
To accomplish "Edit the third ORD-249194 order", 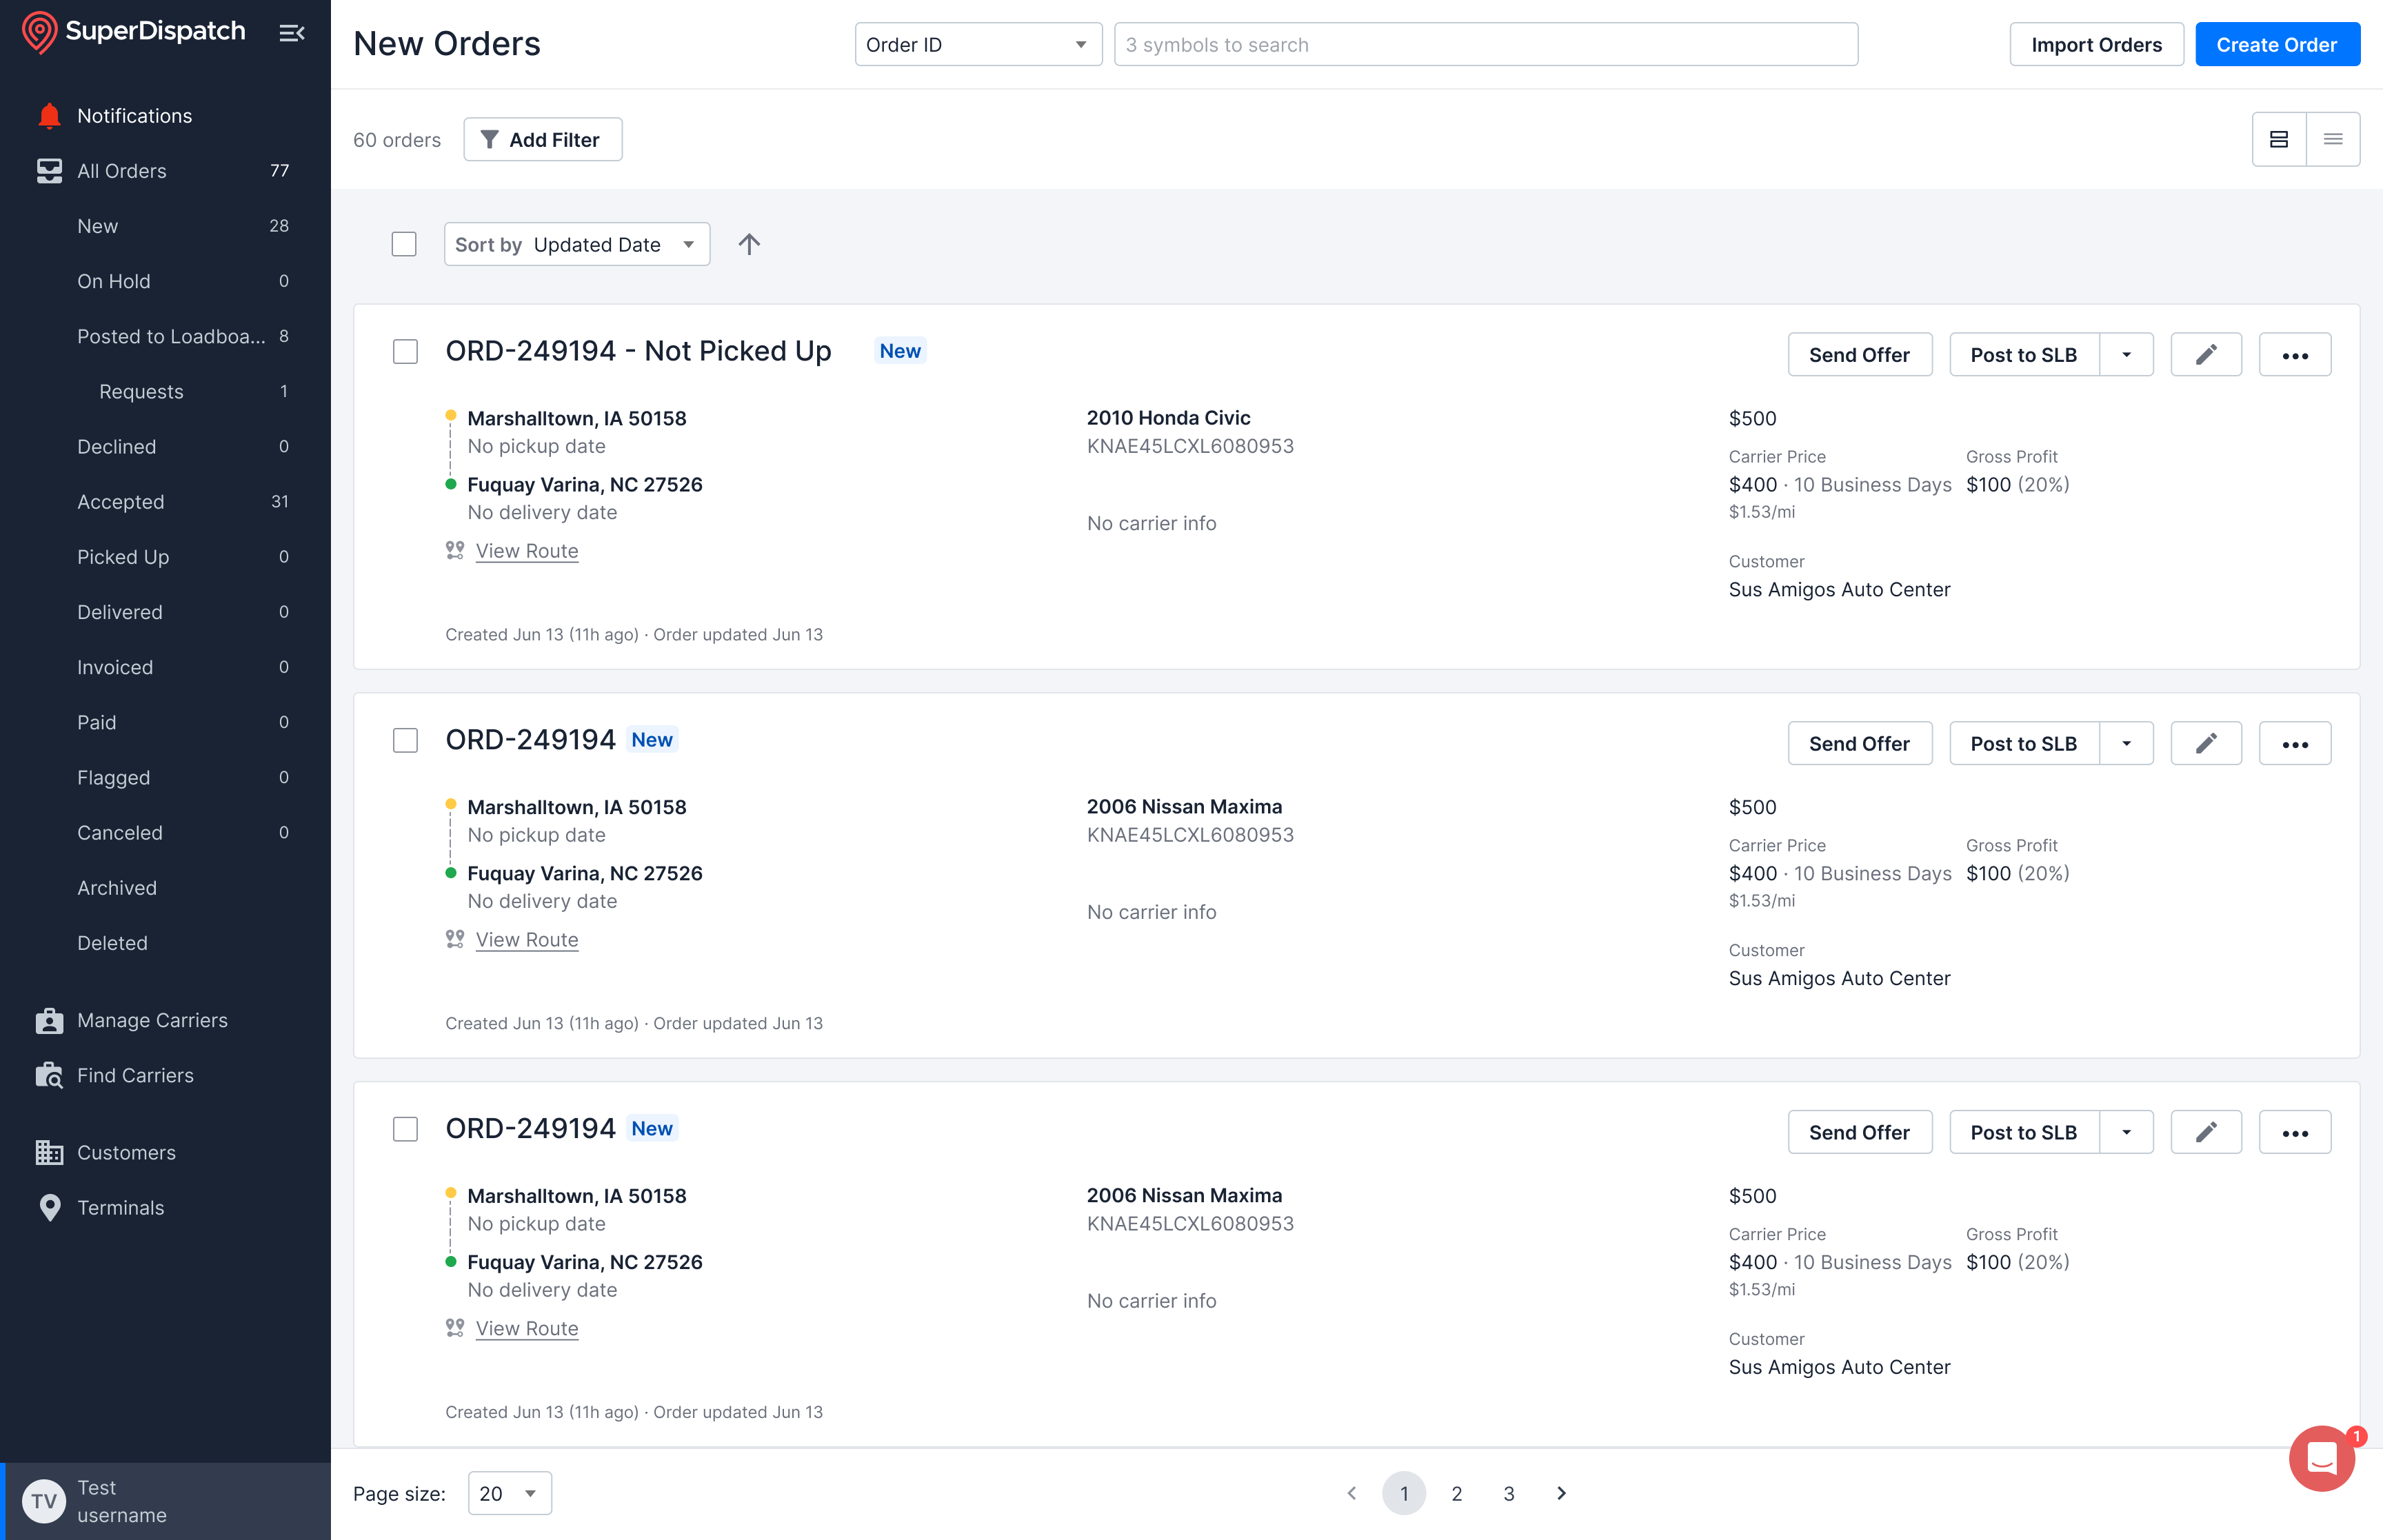I will (x=2206, y=1132).
